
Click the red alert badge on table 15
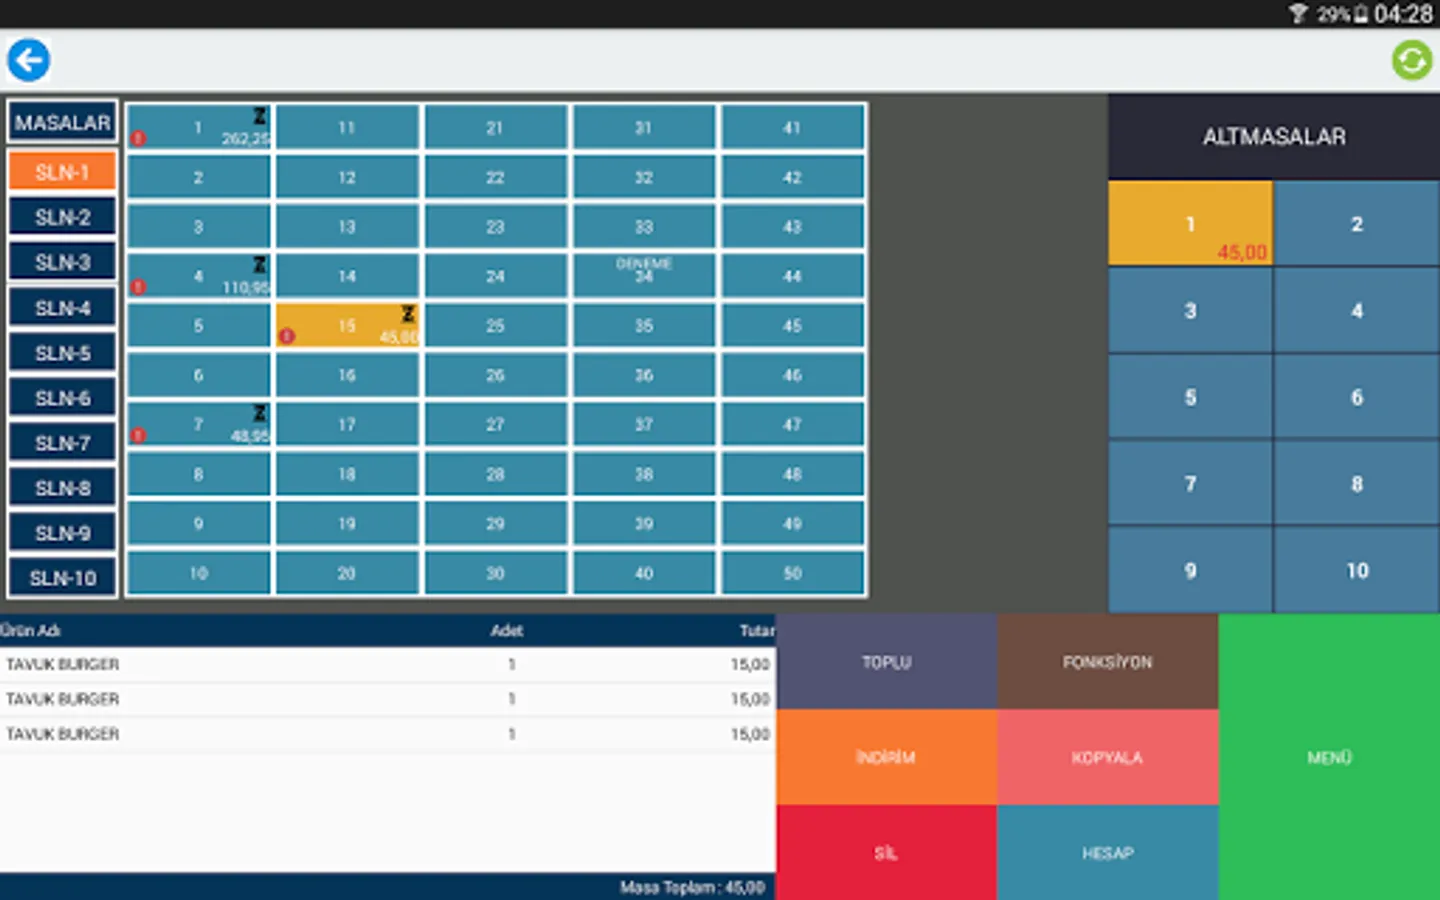tap(287, 336)
